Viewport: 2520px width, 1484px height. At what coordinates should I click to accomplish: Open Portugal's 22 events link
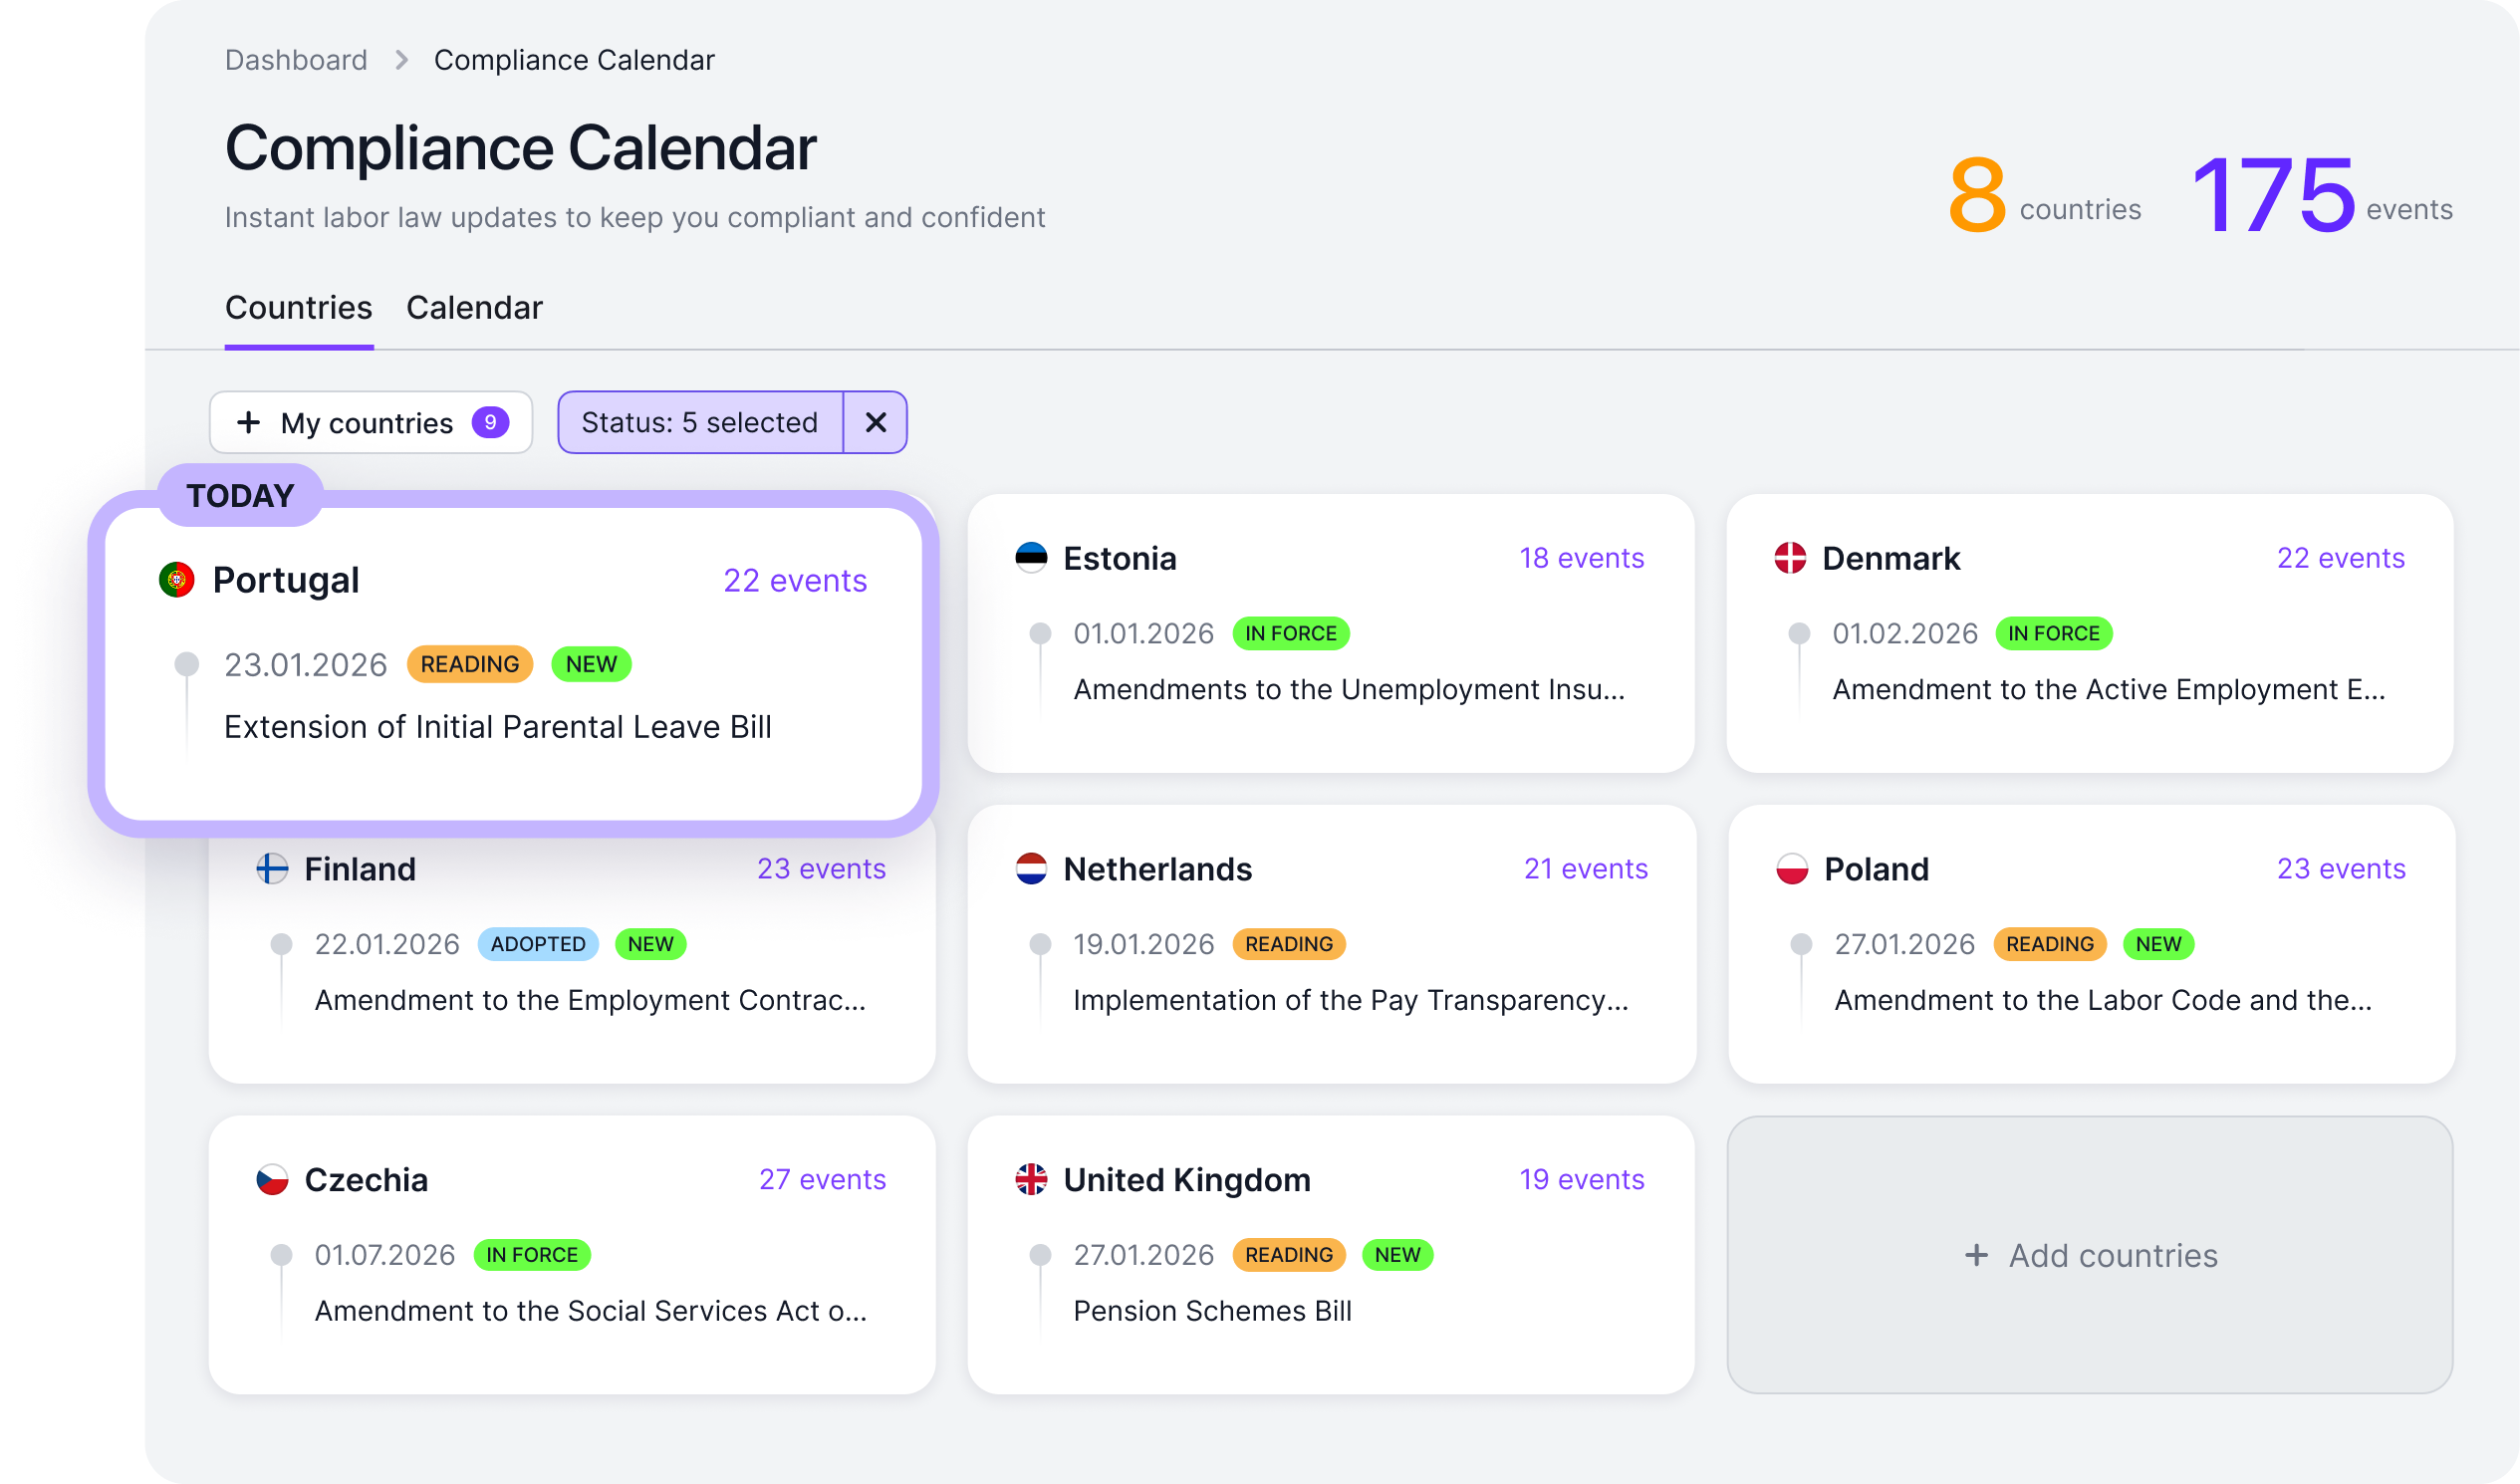pyautogui.click(x=795, y=580)
